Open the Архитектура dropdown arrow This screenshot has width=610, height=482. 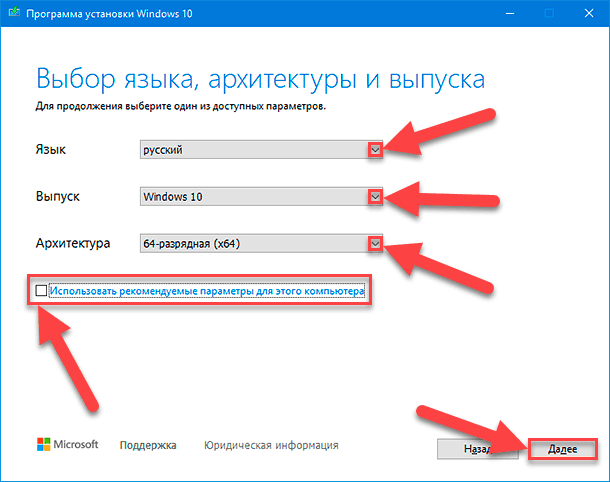point(375,244)
